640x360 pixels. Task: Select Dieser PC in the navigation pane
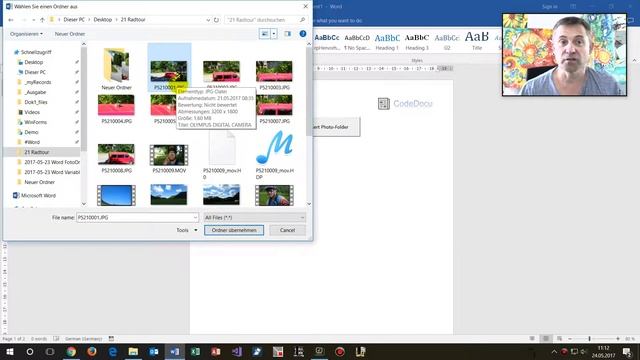[x=35, y=72]
